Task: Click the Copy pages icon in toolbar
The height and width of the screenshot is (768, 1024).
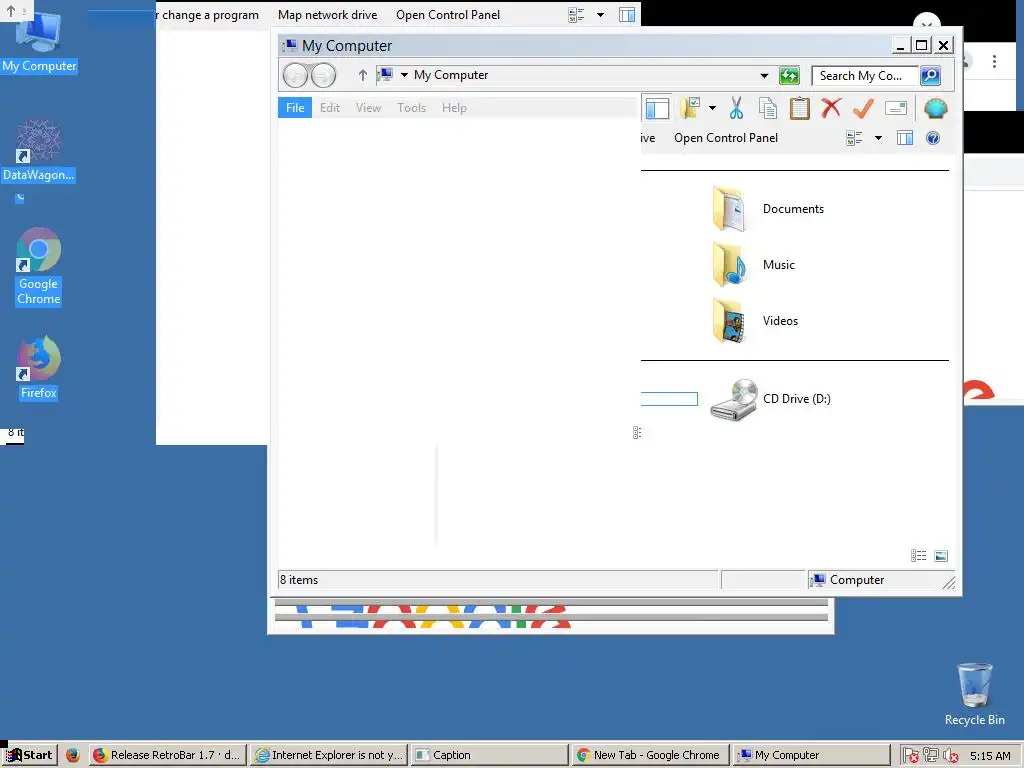Action: tap(768, 108)
